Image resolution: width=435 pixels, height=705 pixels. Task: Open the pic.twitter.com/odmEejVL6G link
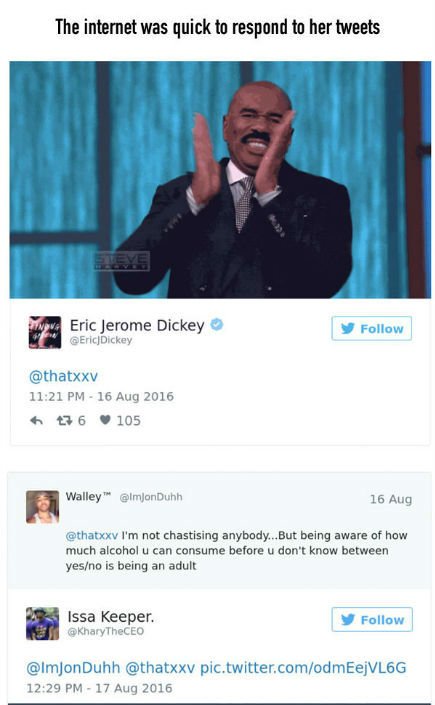[x=303, y=668]
